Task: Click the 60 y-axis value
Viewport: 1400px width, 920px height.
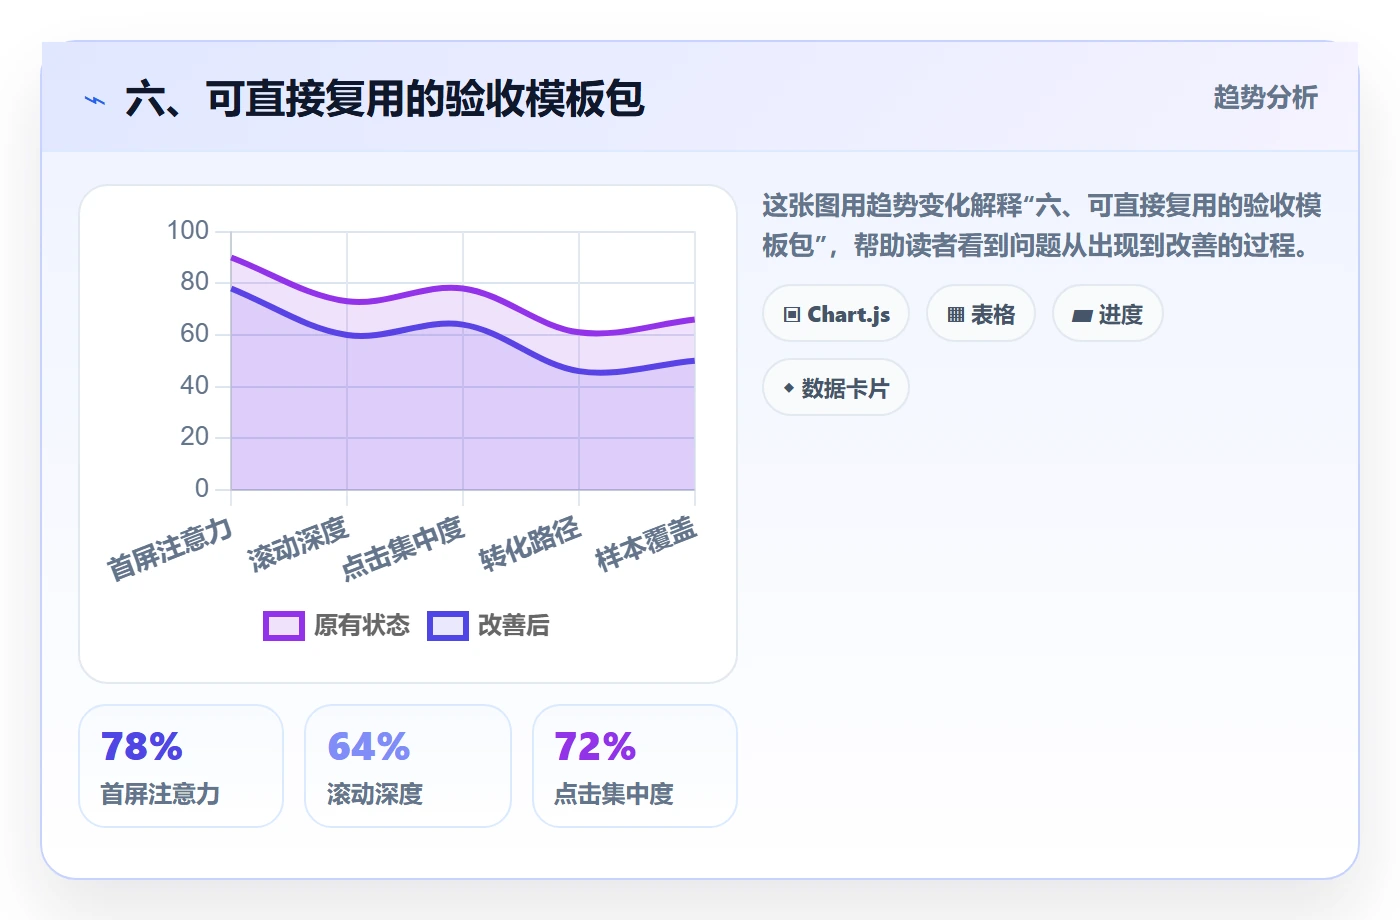Action: coord(195,334)
